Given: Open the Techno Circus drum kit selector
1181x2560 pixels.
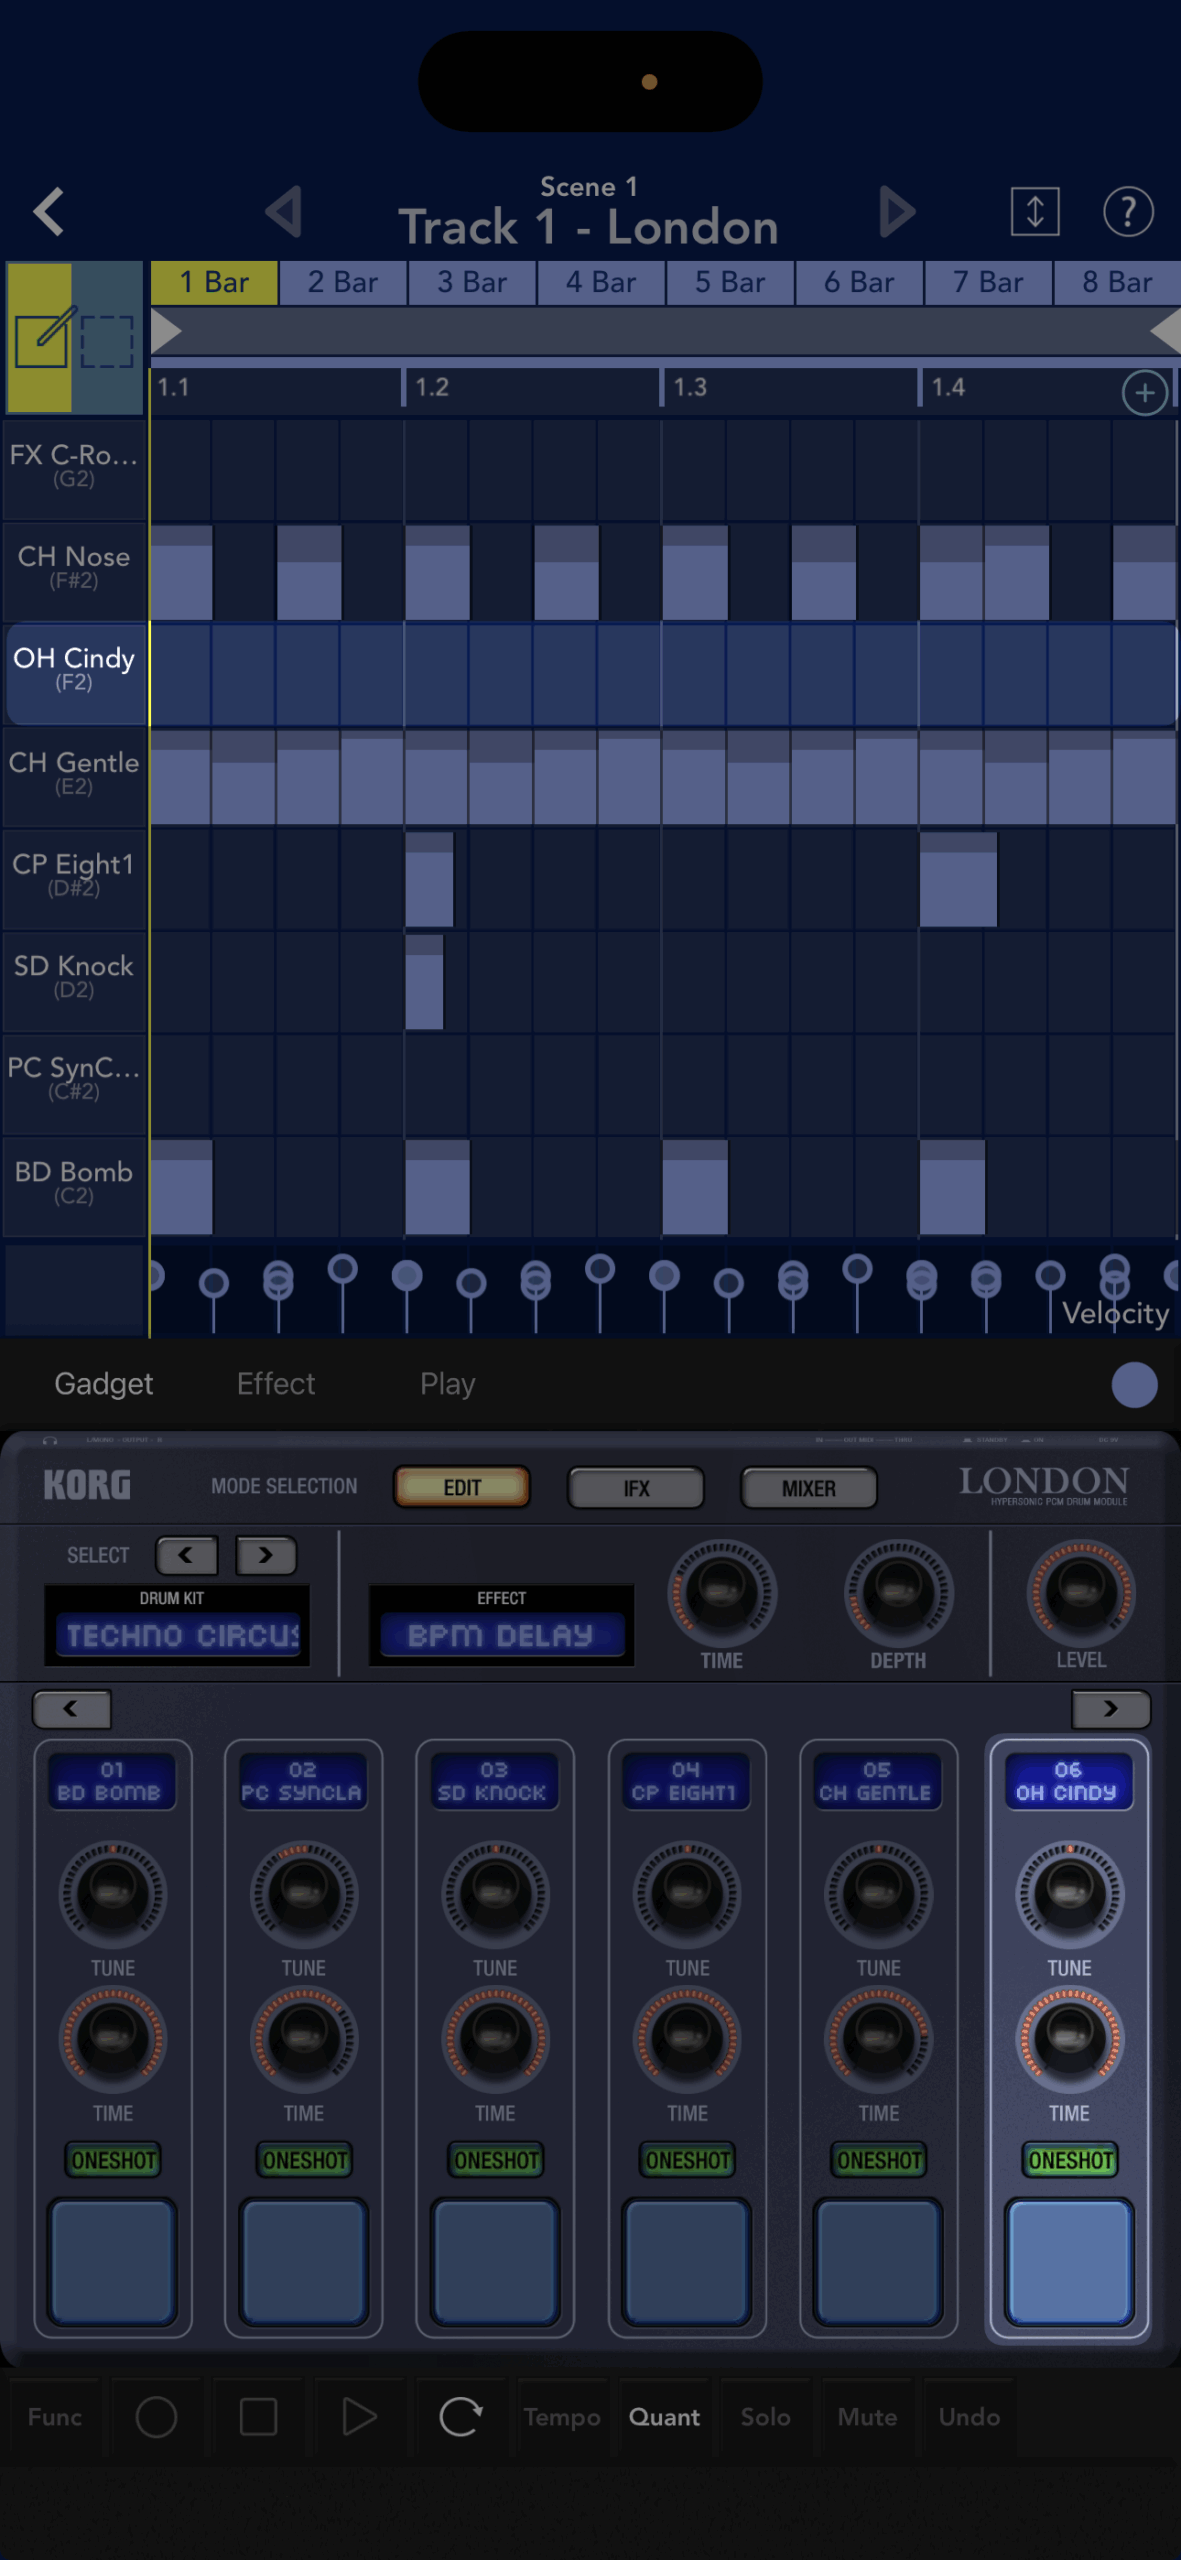Looking at the screenshot, I should (x=178, y=1635).
